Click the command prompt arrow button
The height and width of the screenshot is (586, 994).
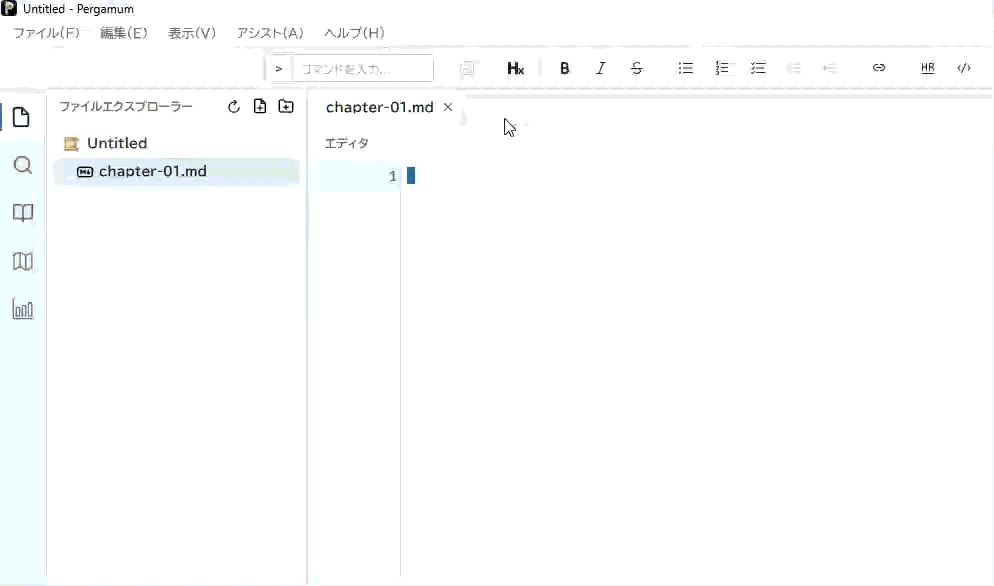point(278,68)
